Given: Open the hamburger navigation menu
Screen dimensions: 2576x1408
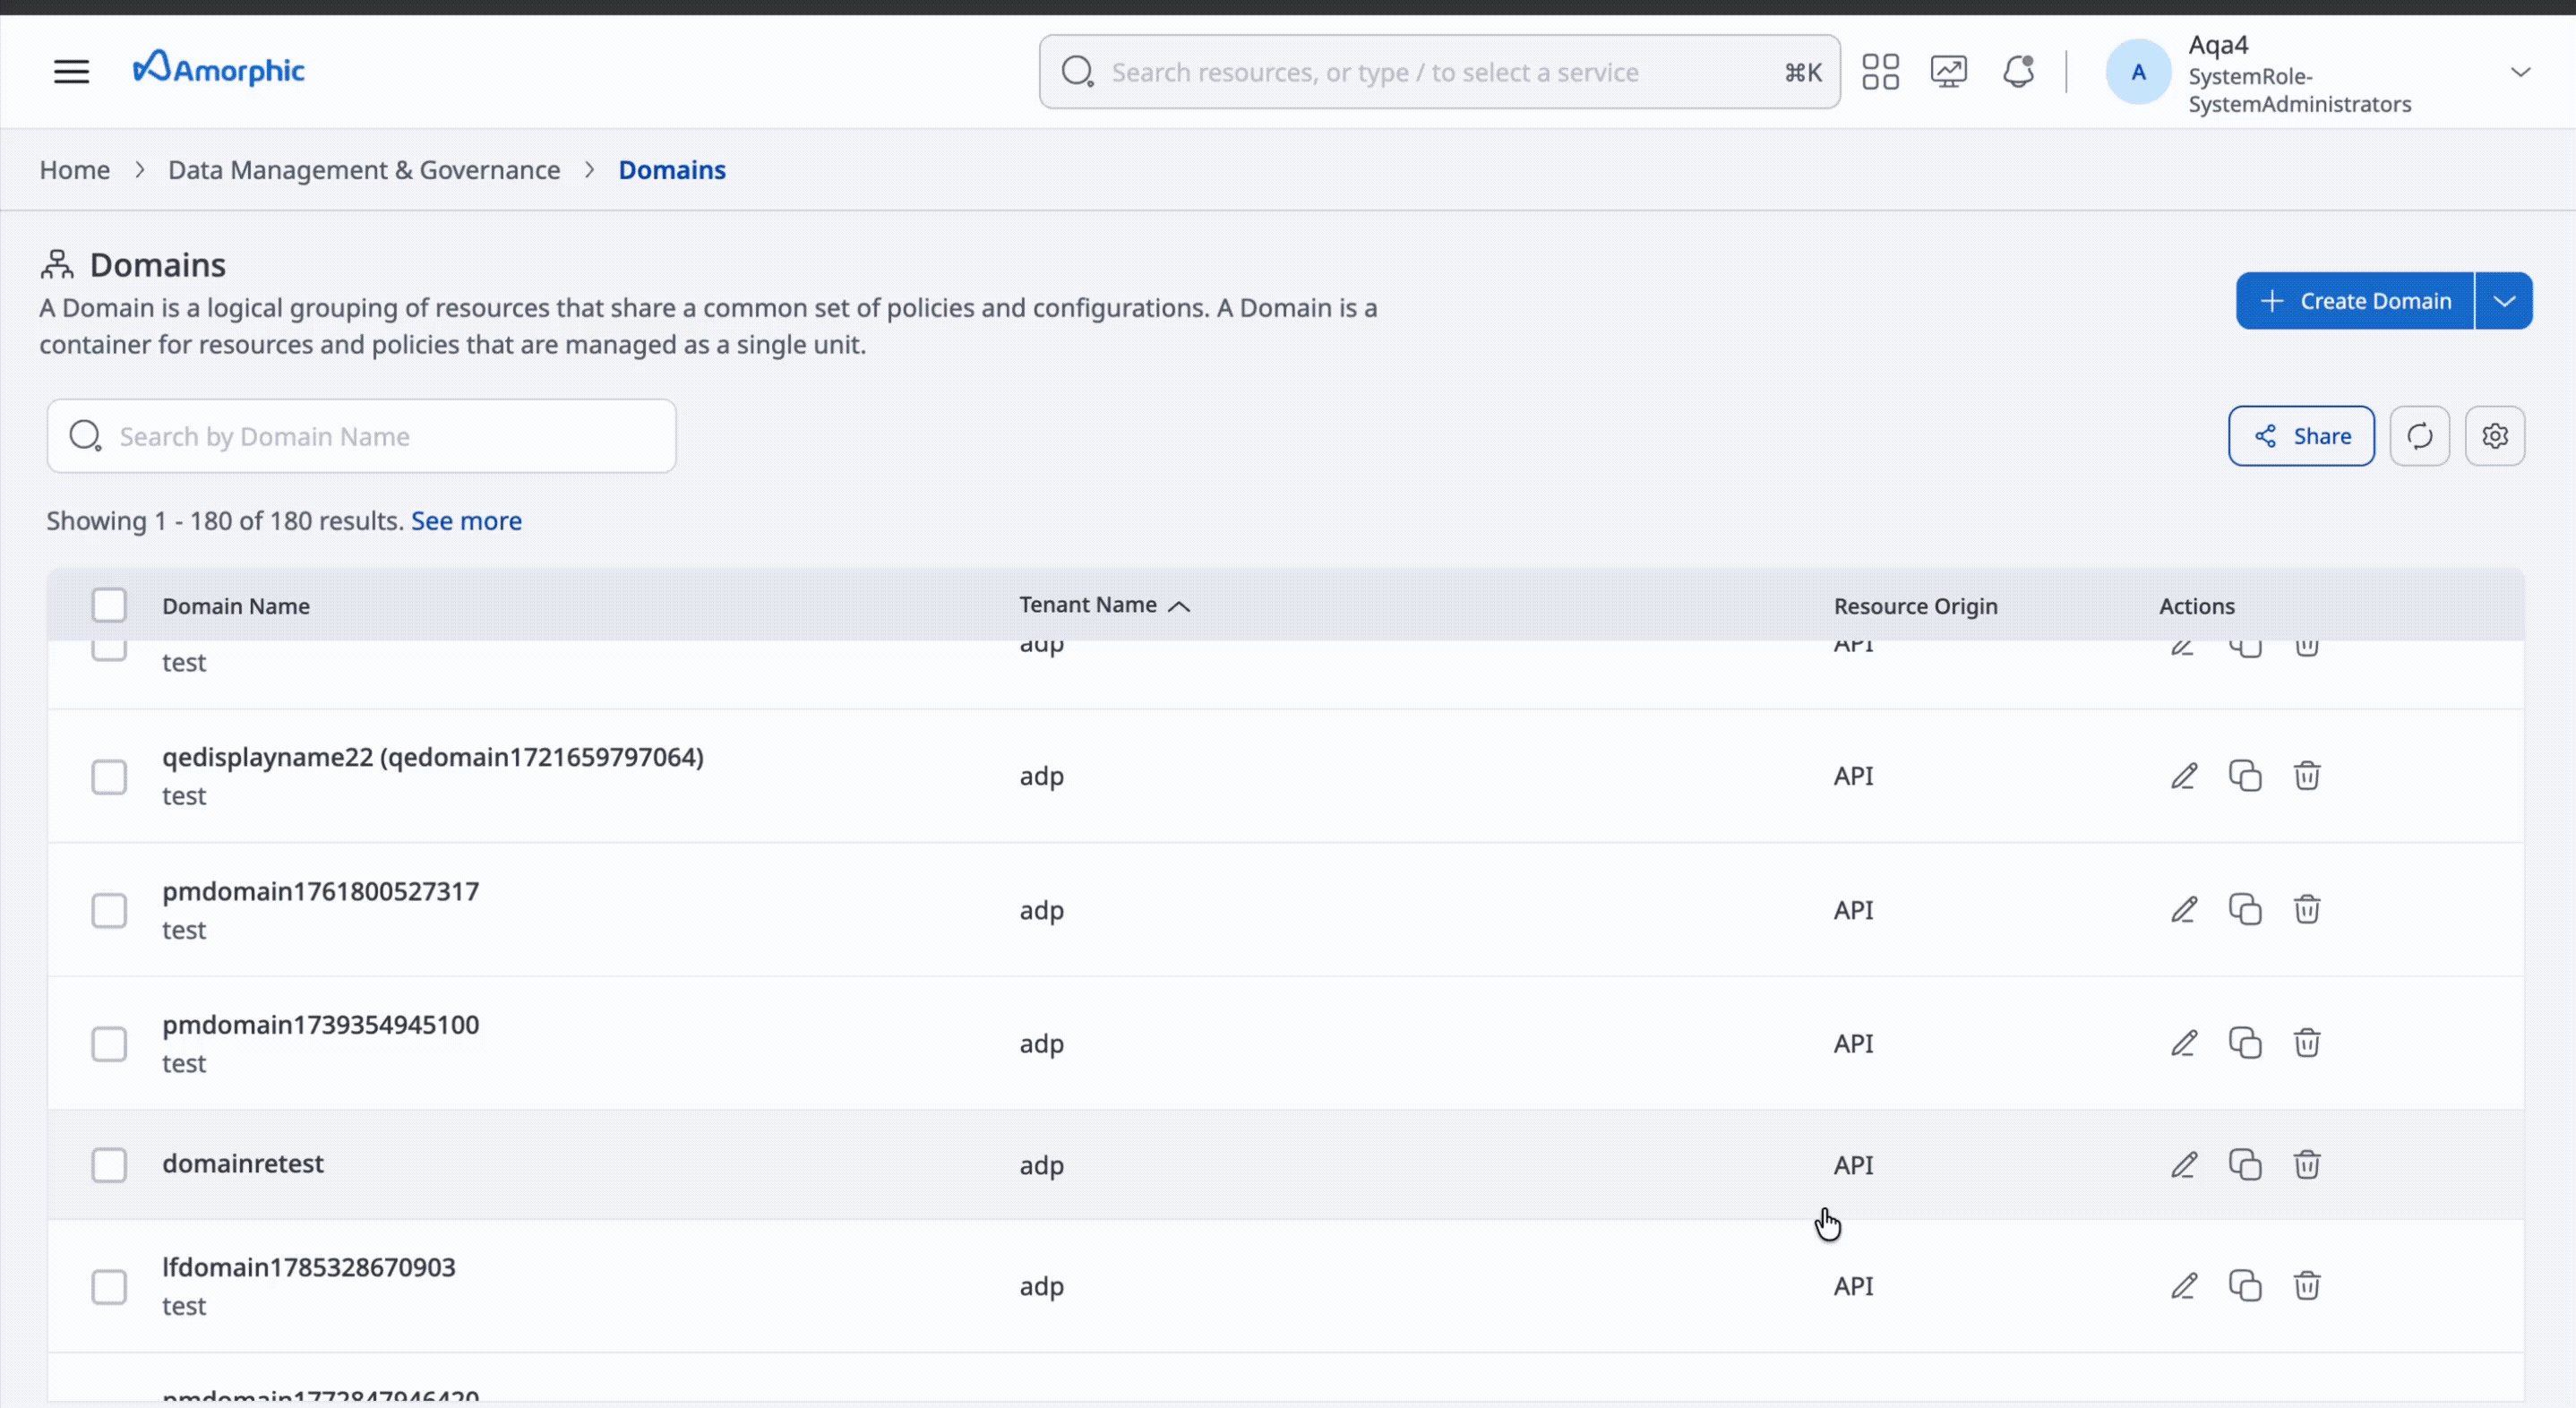Looking at the screenshot, I should click(x=71, y=71).
